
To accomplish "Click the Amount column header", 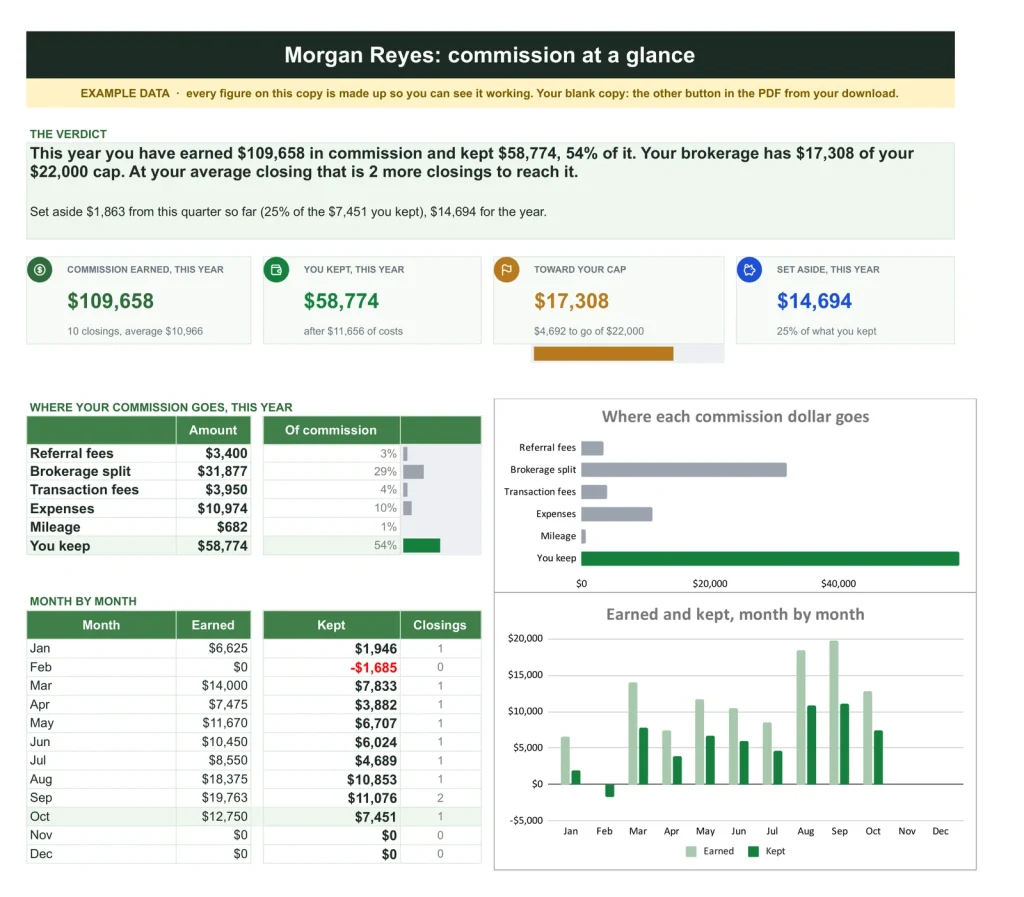I will 213,430.
